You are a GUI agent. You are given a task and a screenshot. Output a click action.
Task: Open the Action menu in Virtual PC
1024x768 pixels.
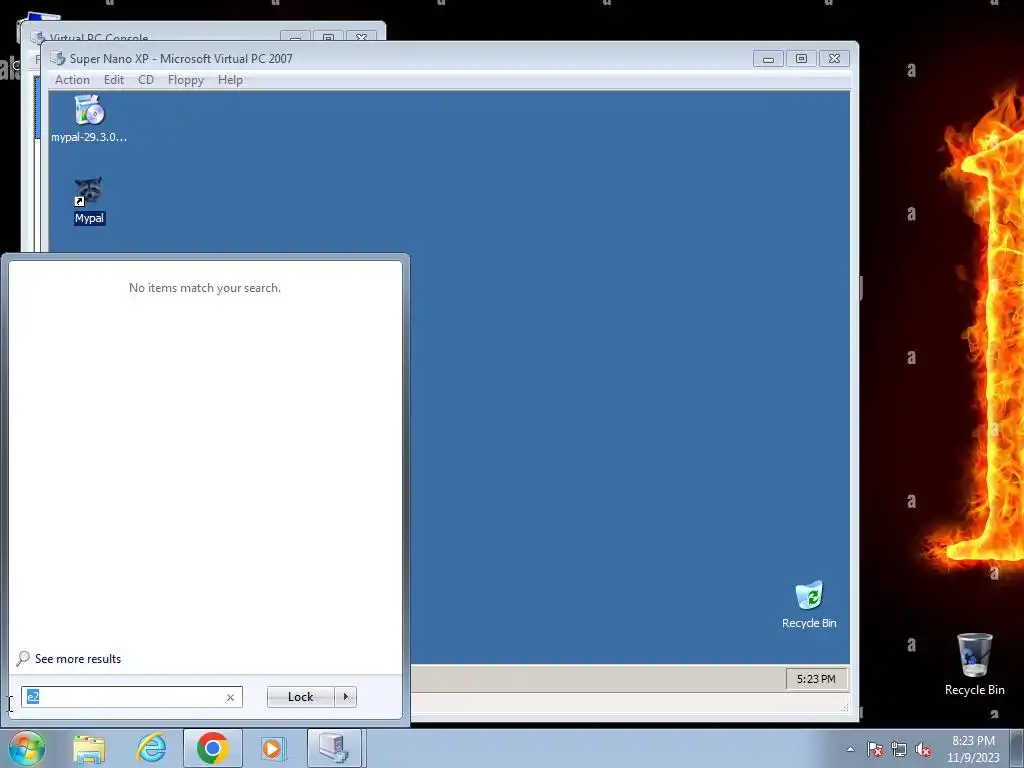(72, 80)
